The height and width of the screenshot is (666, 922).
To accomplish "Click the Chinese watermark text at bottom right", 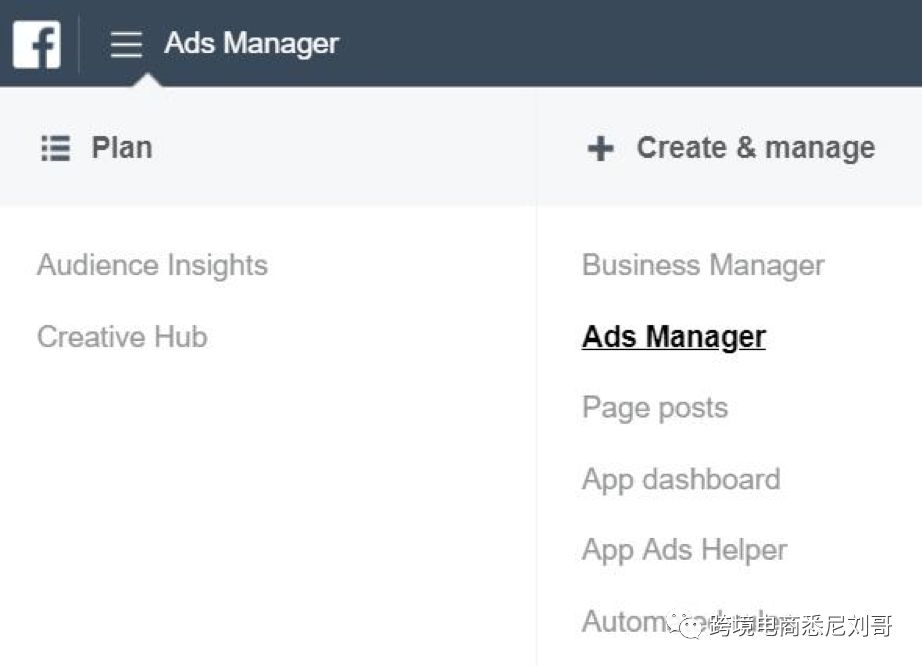I will (x=800, y=626).
